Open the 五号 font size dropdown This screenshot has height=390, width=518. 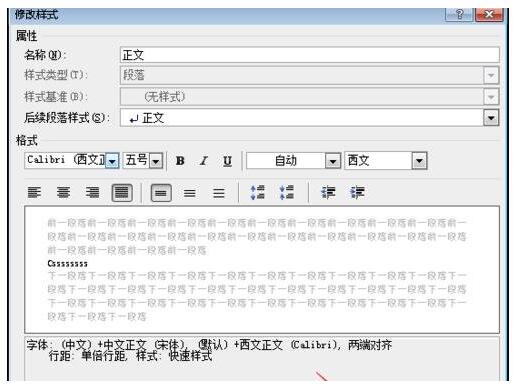pyautogui.click(x=156, y=161)
